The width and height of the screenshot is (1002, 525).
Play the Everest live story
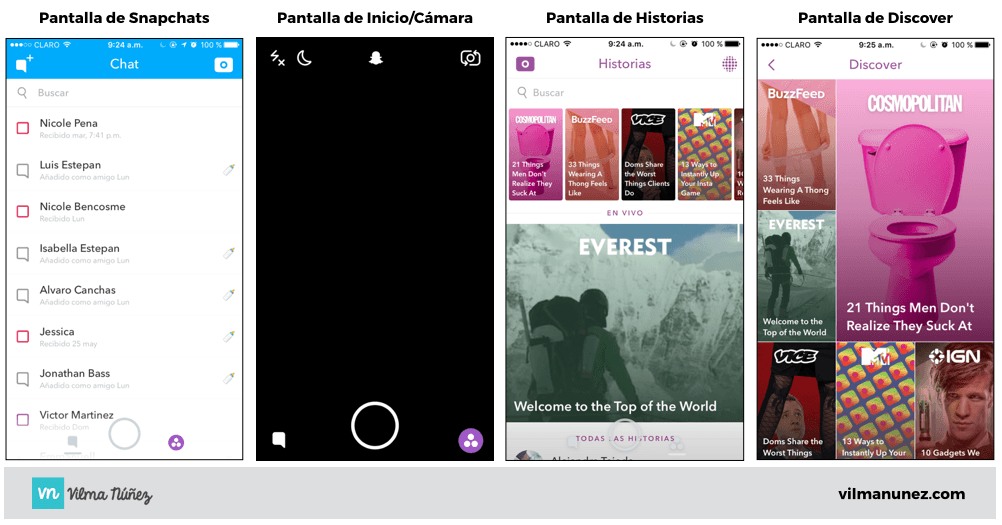click(x=624, y=323)
